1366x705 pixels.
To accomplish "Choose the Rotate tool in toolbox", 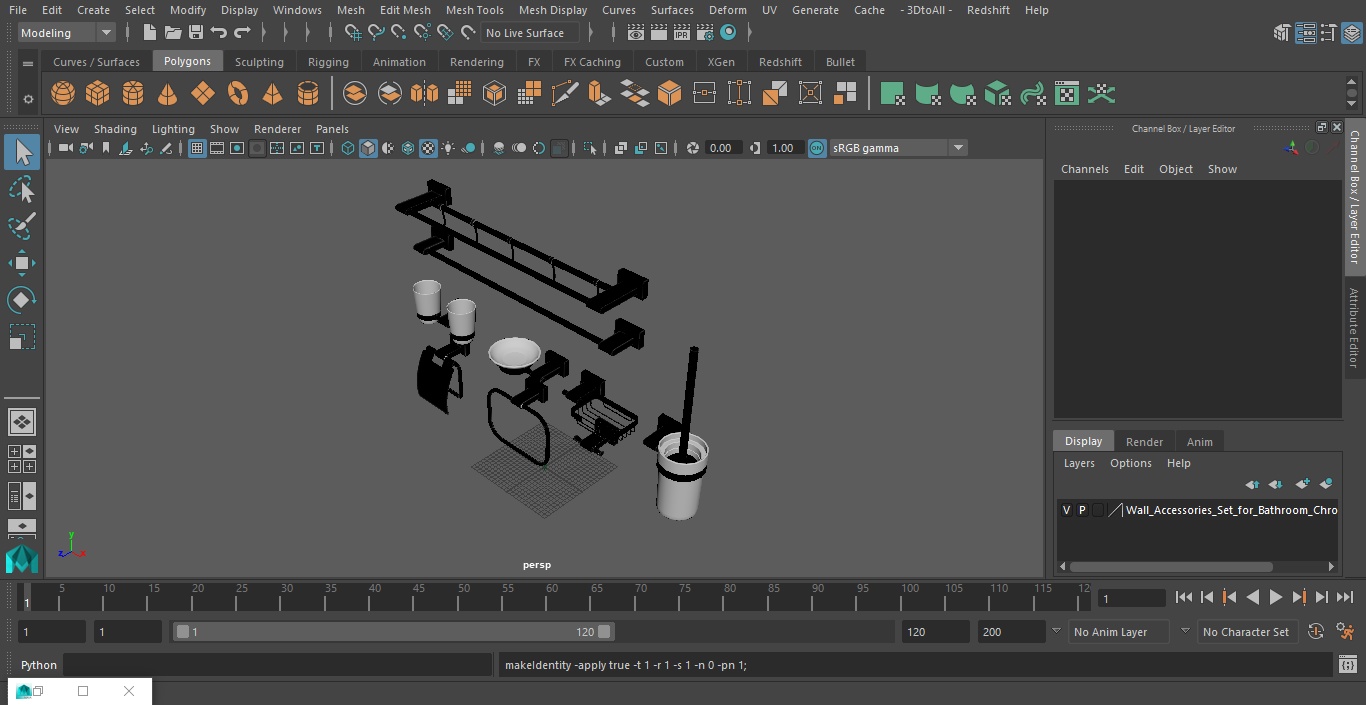I will [x=22, y=300].
